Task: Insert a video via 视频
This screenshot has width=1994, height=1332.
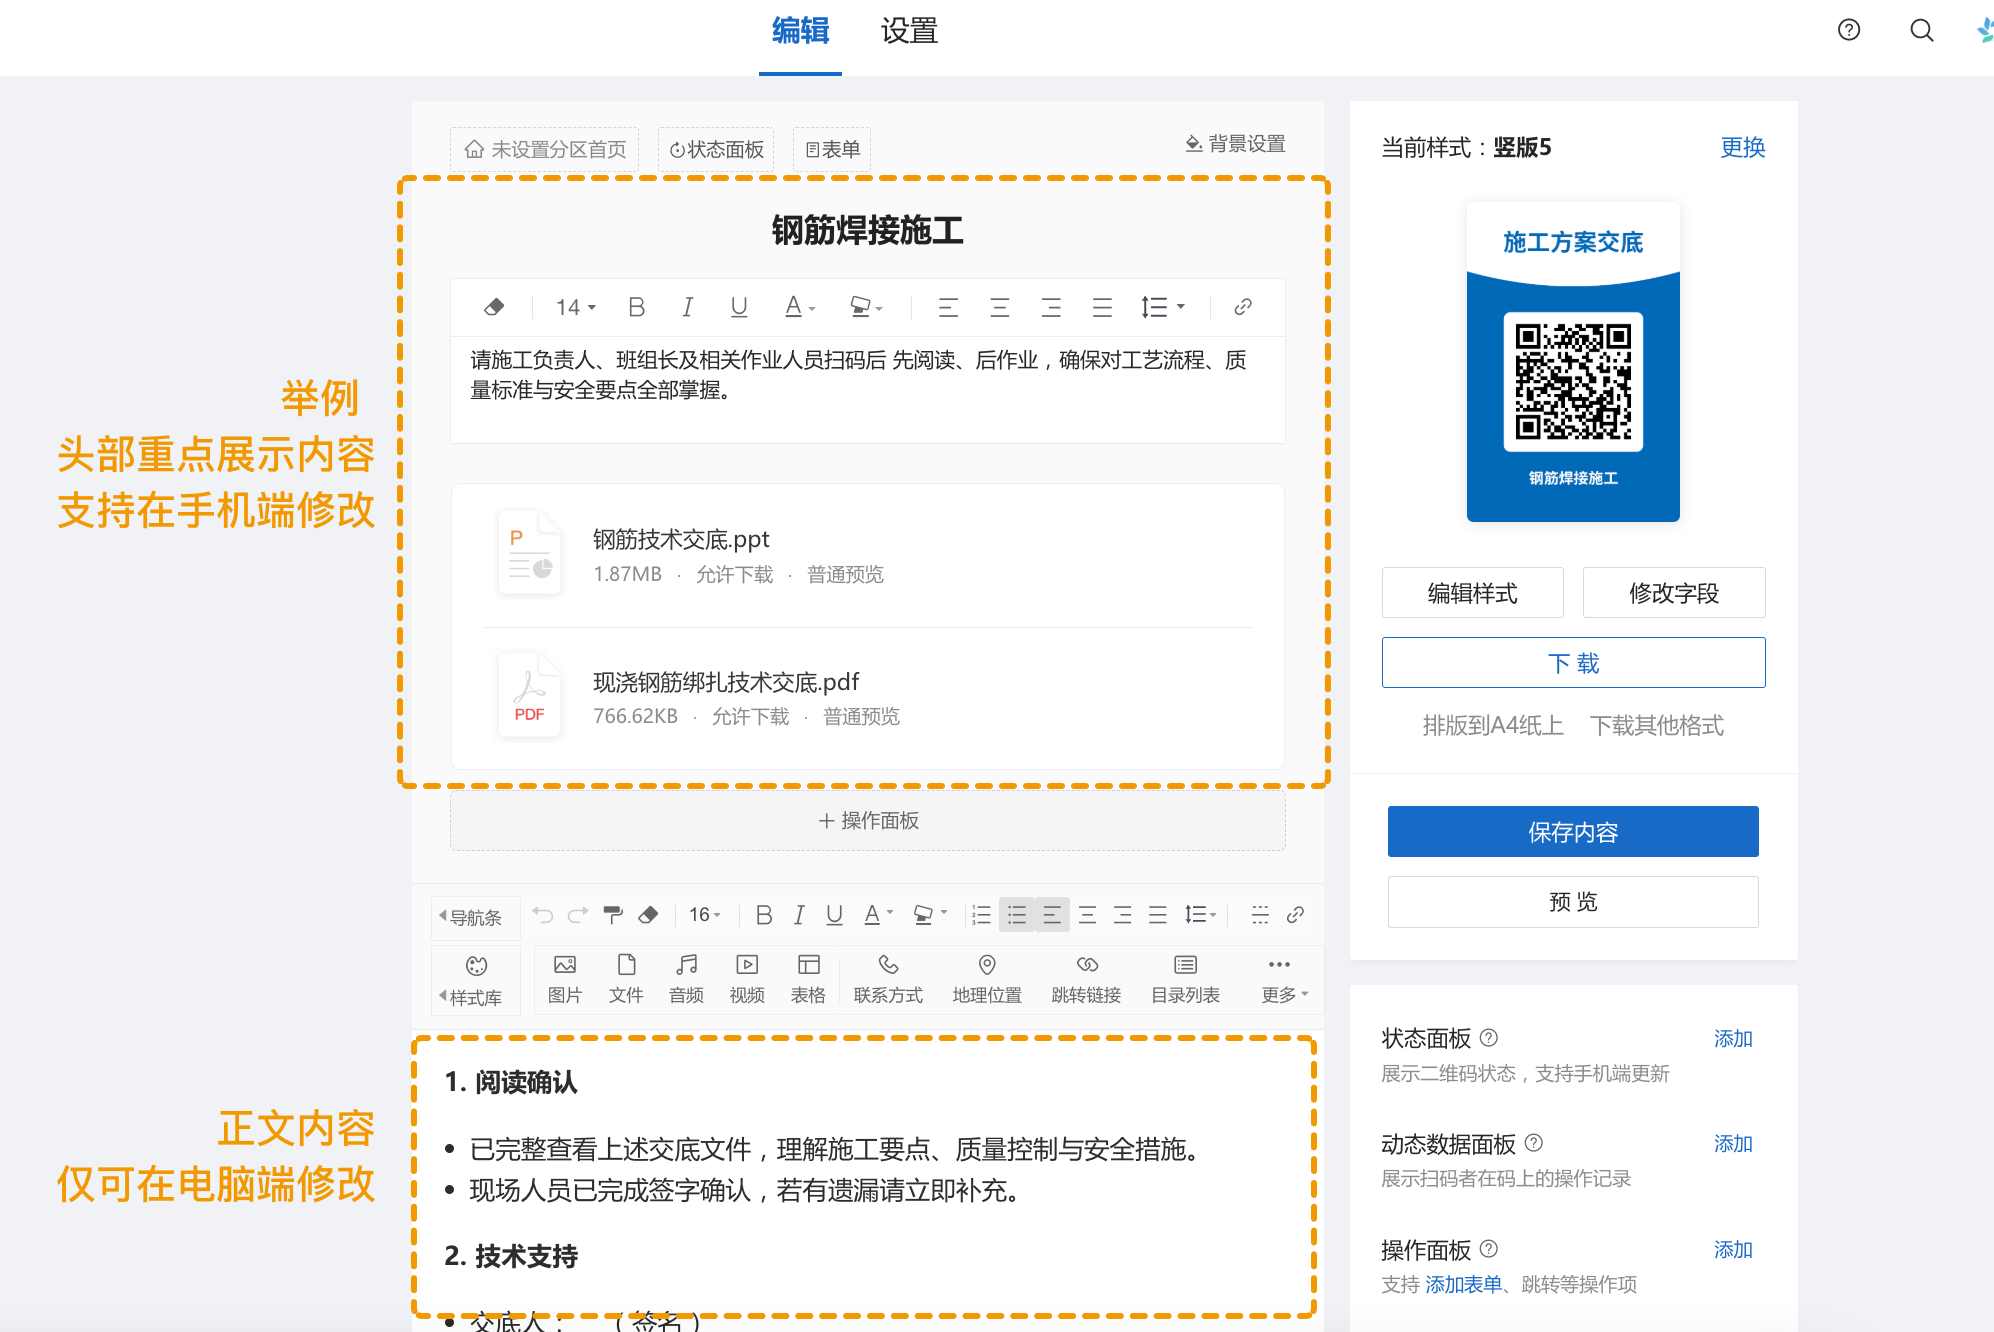Action: click(747, 978)
